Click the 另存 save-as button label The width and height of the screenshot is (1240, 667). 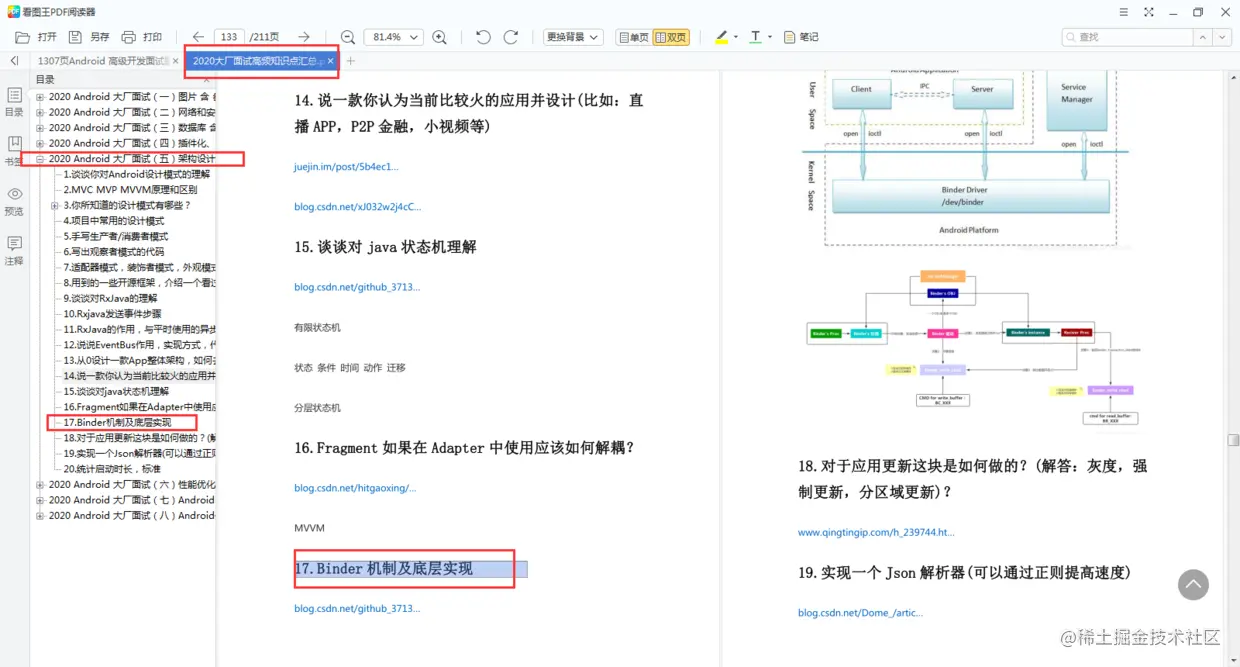100,37
